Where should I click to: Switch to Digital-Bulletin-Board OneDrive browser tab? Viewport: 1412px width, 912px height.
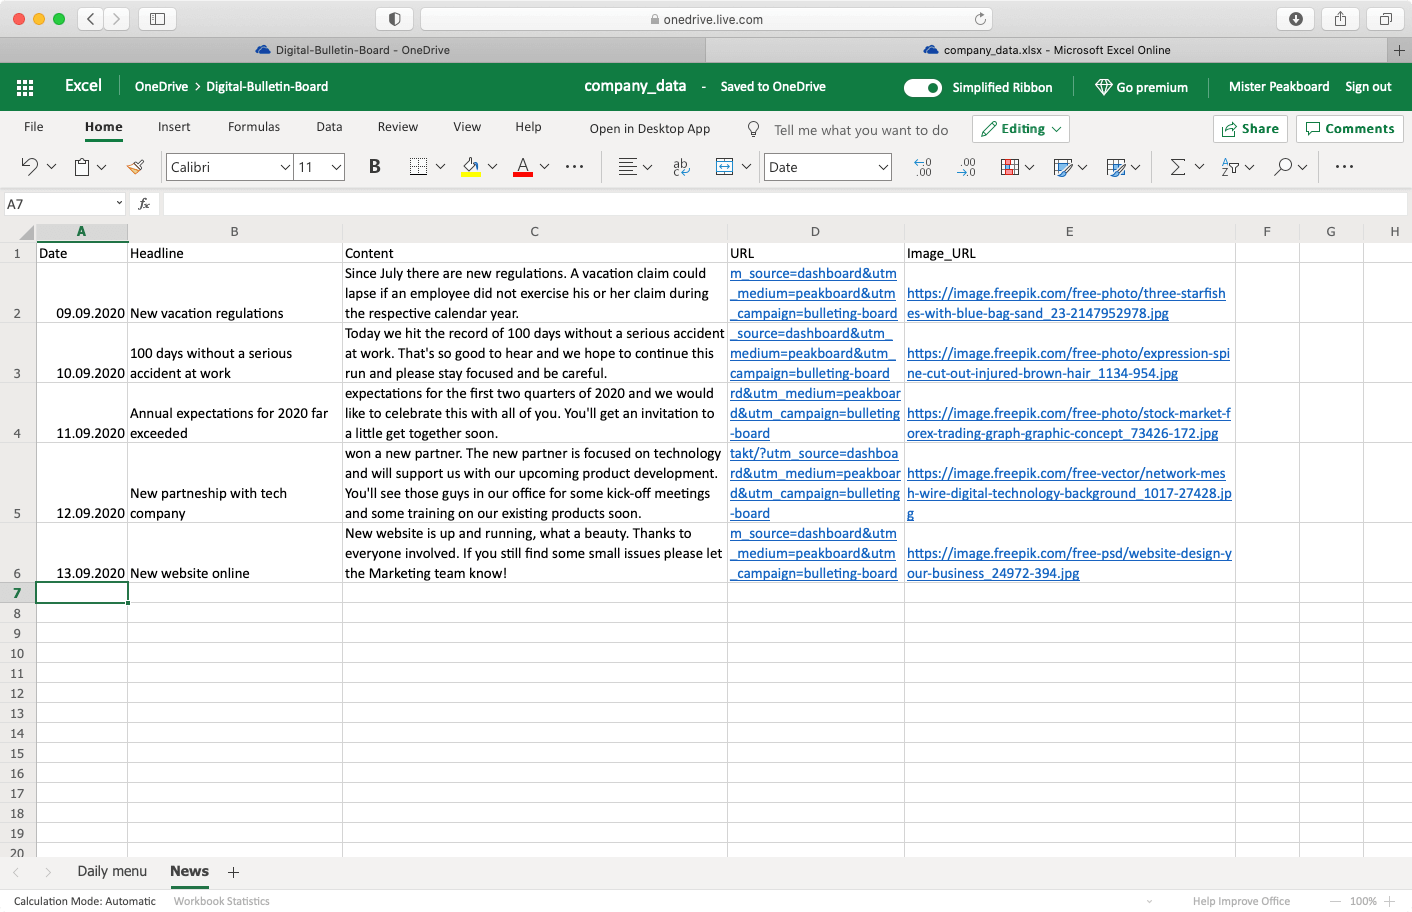pos(353,50)
